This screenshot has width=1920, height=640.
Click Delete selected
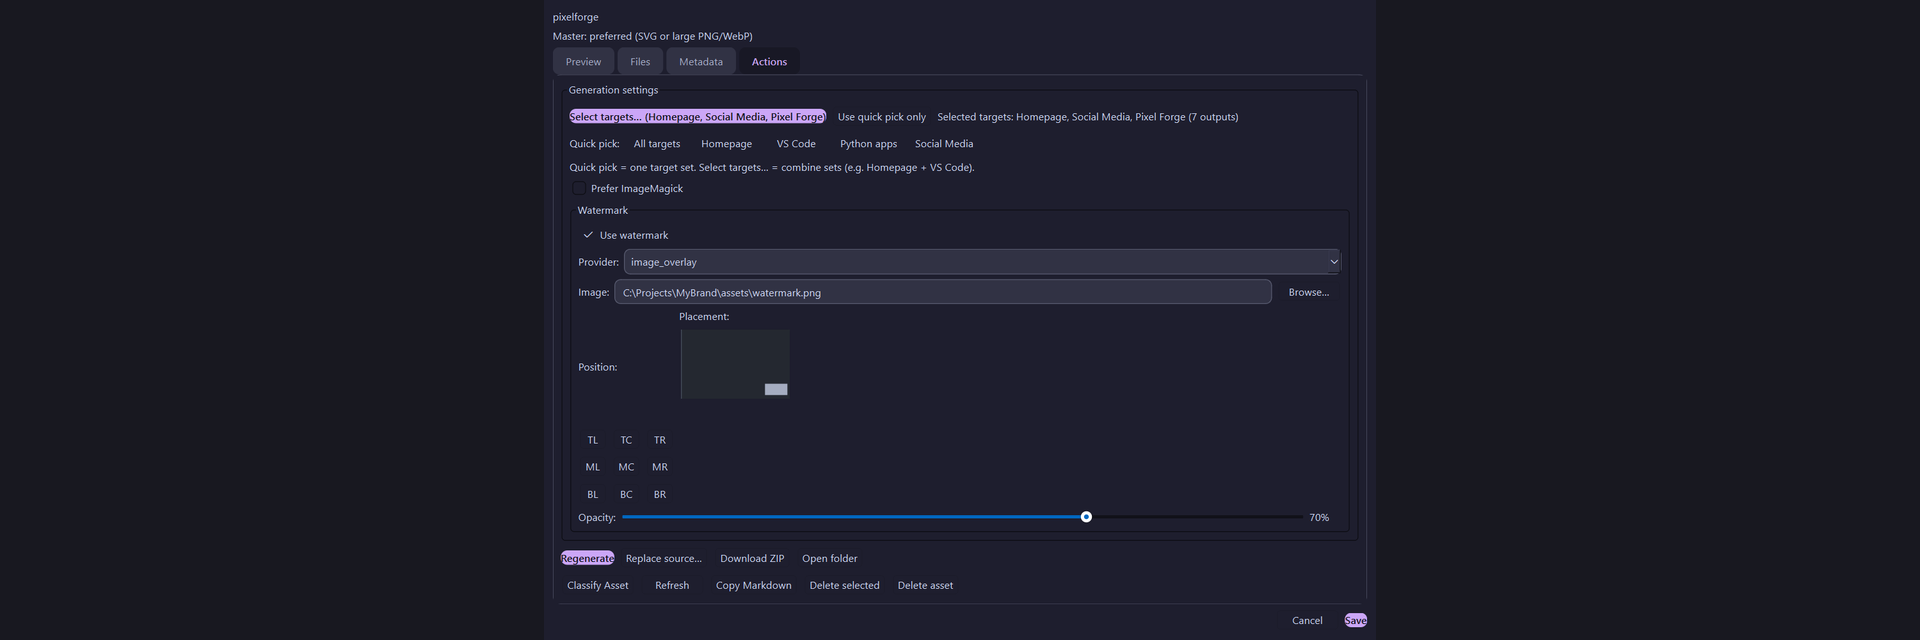click(845, 585)
